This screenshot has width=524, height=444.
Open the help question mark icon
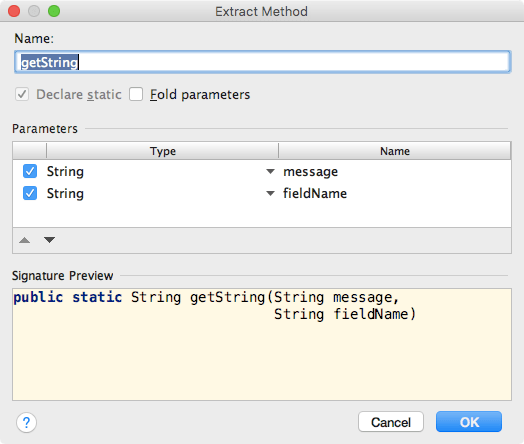coord(26,423)
